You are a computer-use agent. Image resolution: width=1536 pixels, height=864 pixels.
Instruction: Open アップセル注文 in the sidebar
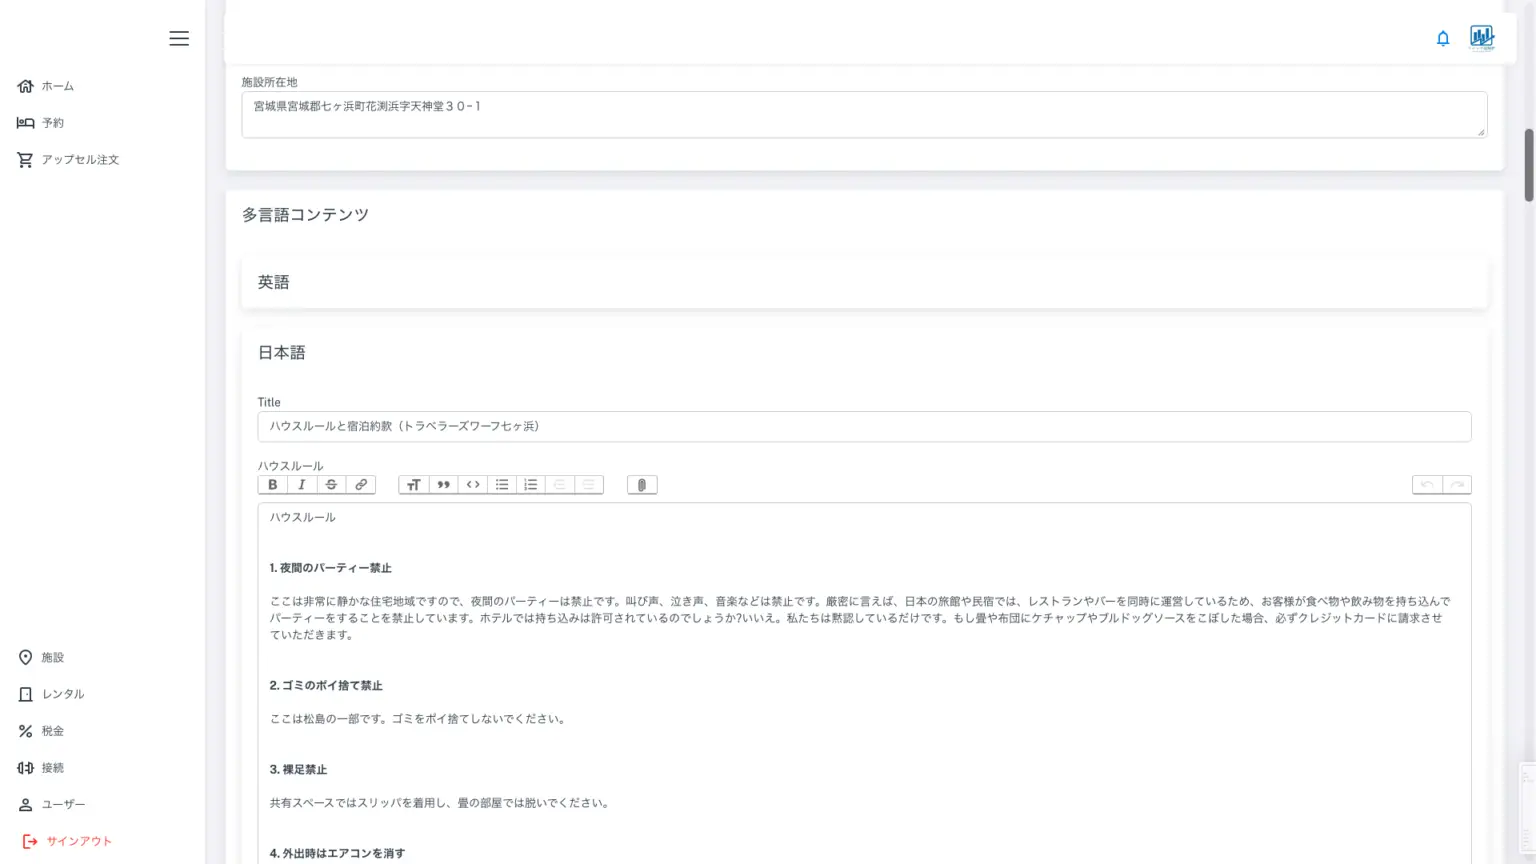(x=79, y=160)
